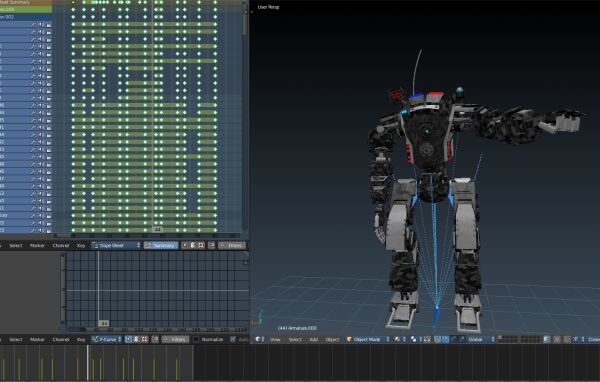Toggle the show-hidden ghost icon in the Dope Sheet header
Screen dimensions: 600x382
coord(192,245)
